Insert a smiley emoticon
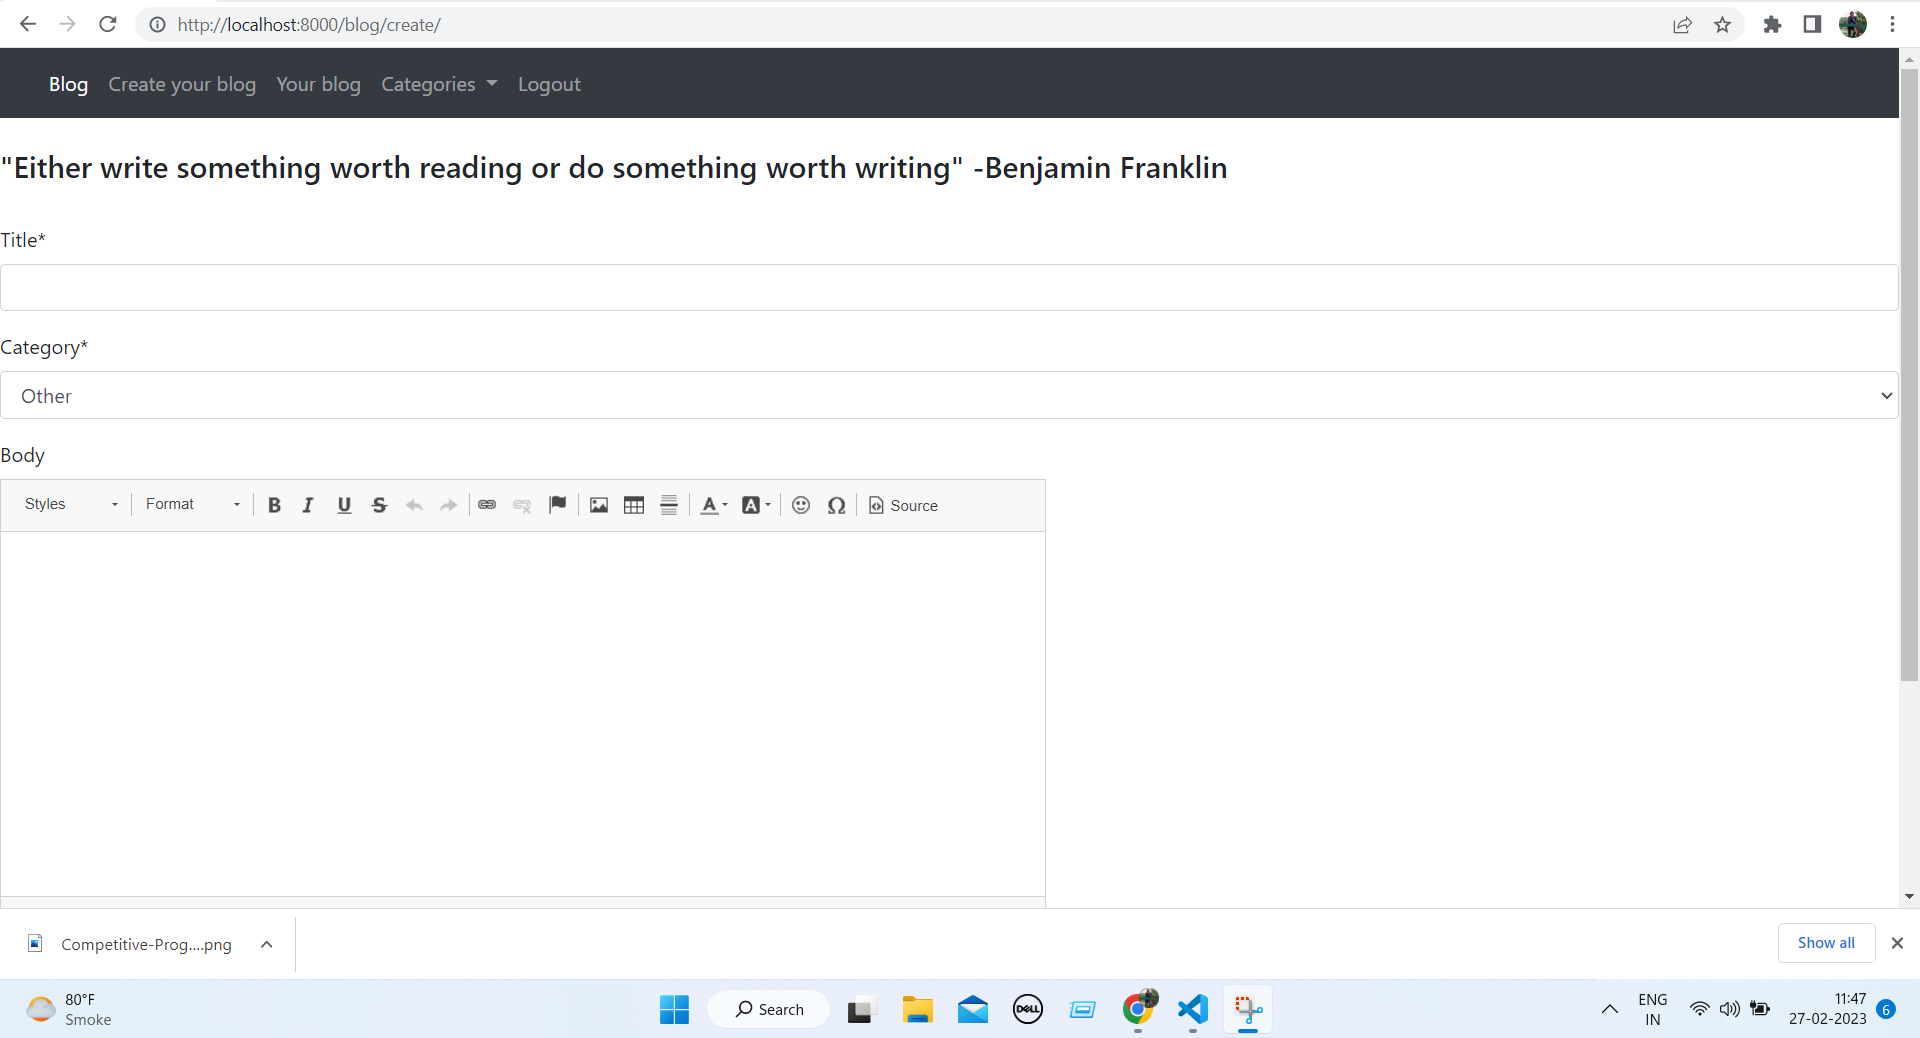Viewport: 1920px width, 1038px height. 801,505
